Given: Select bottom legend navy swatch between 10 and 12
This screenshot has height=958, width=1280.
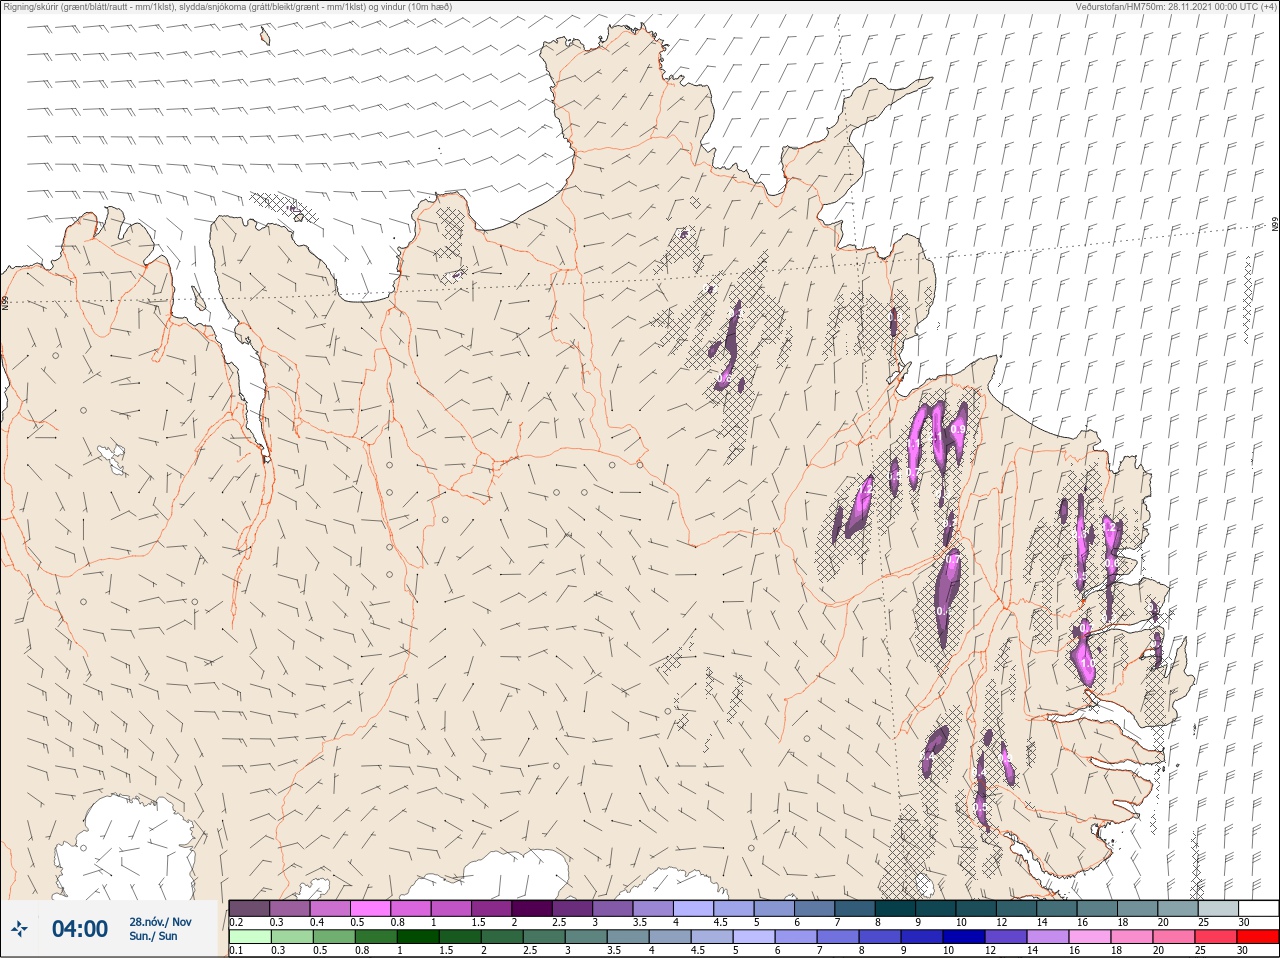Looking at the screenshot, I should point(964,937).
